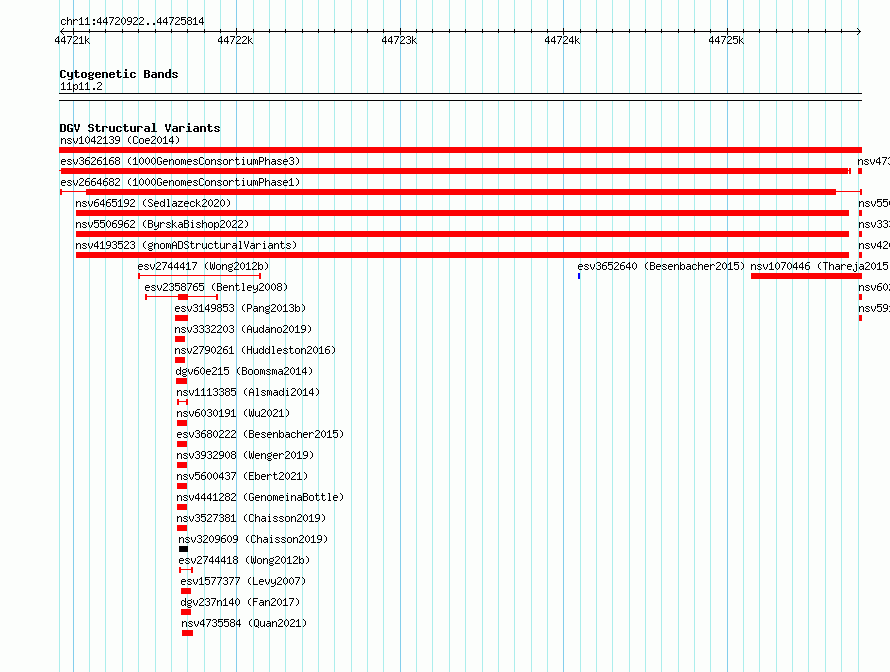Click nsv4735584 (Quan2021) label
Image resolution: width=890 pixels, height=672 pixels.
(x=244, y=623)
